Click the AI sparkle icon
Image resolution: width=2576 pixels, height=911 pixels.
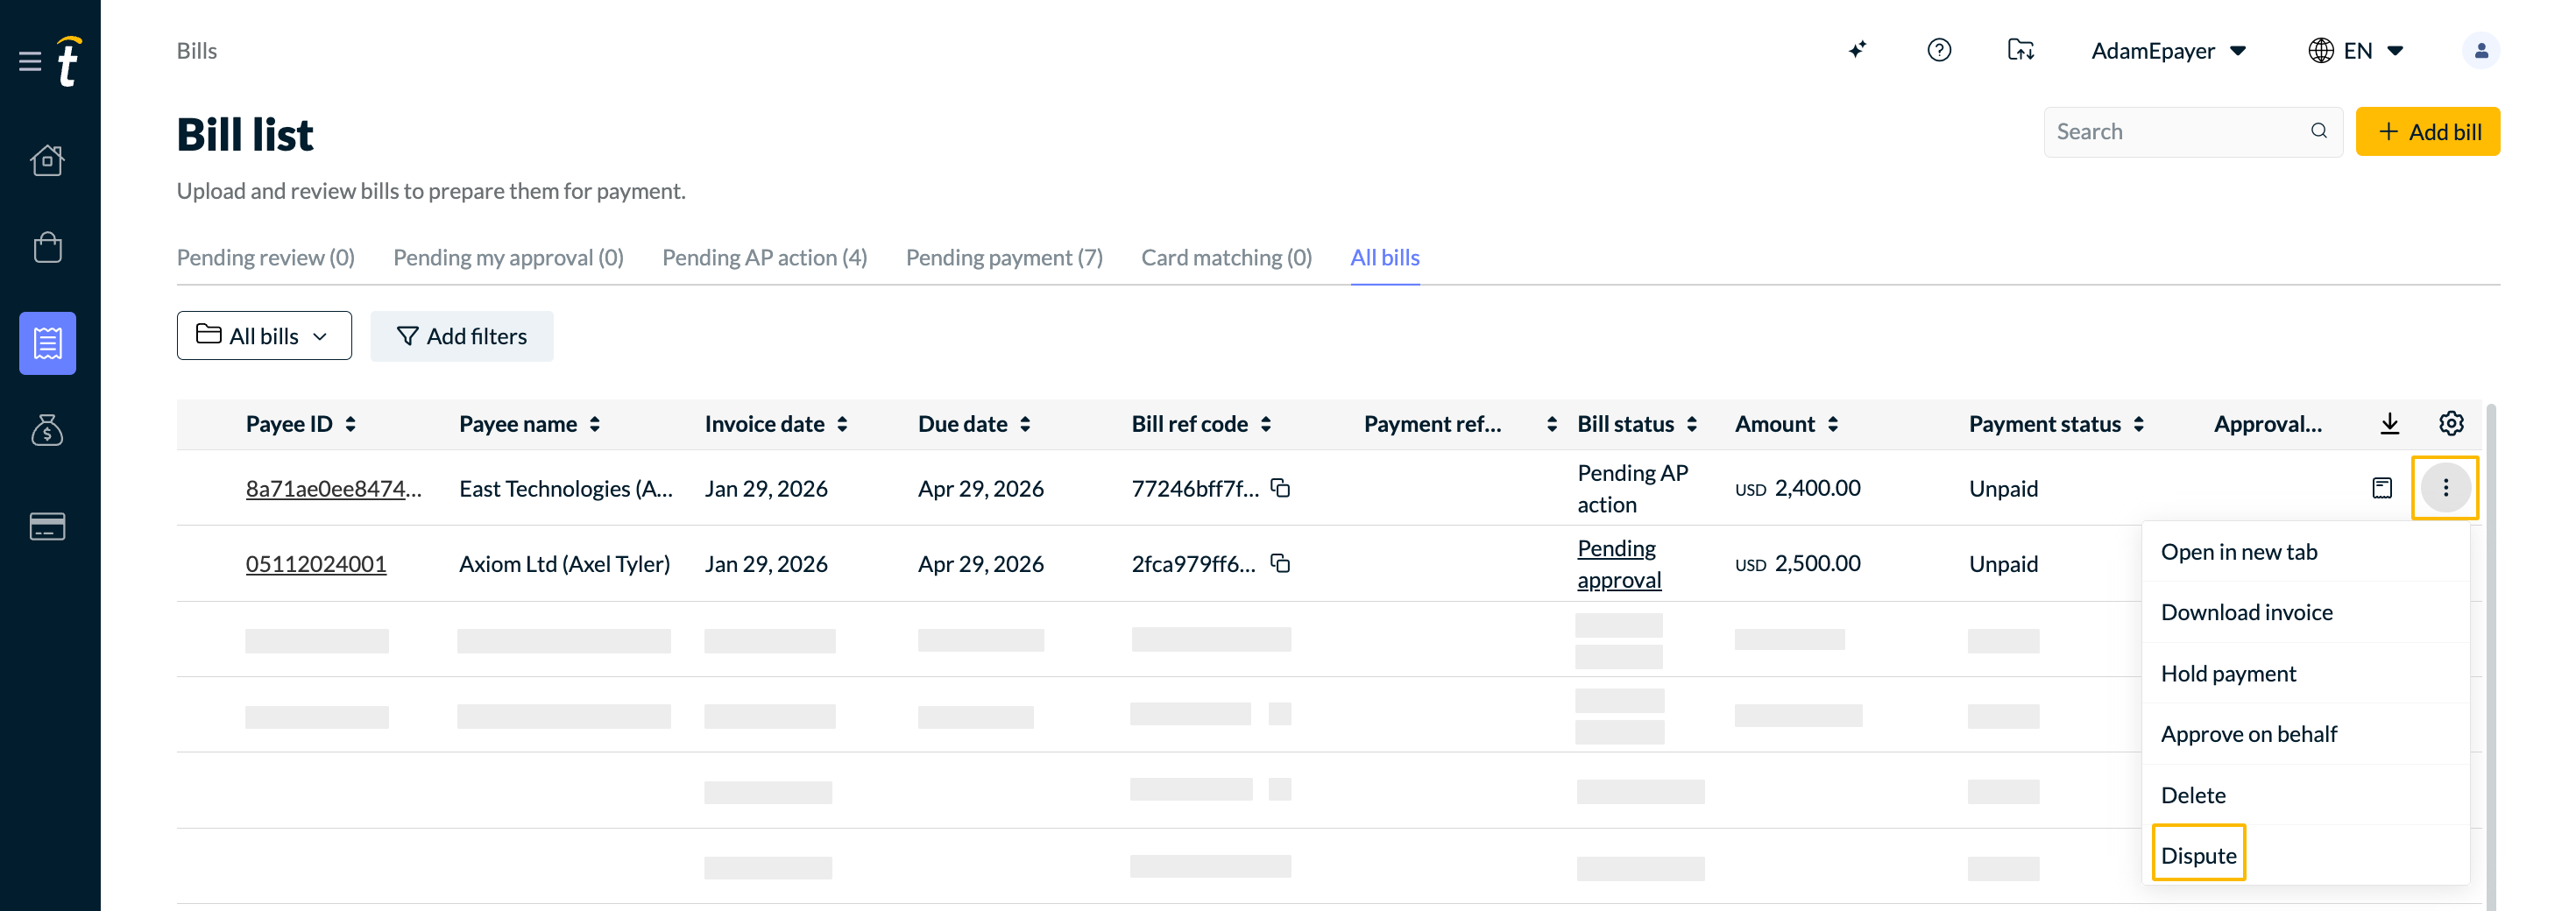(1857, 50)
